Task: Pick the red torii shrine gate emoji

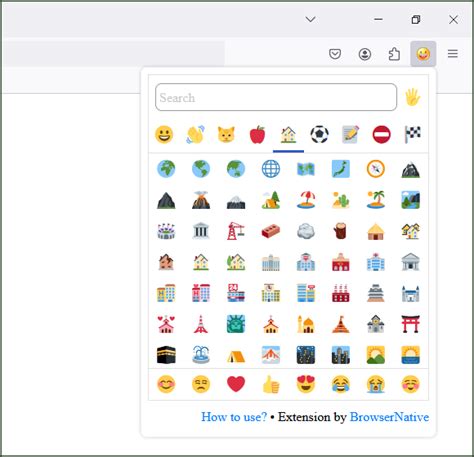Action: [410, 324]
